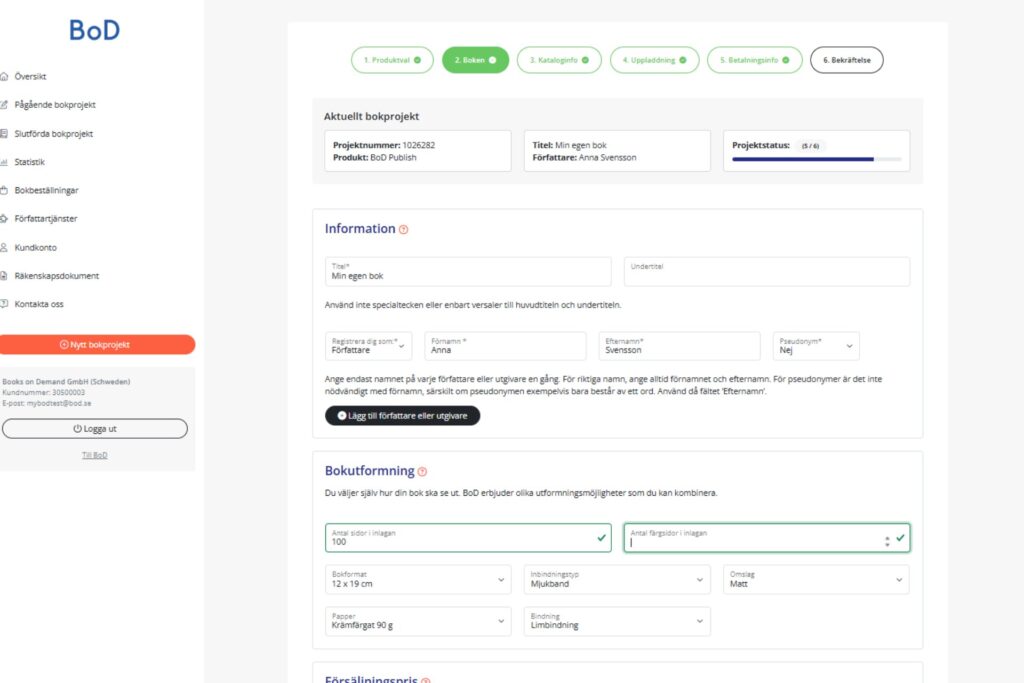Open the Inbindningstyp dropdown
Image resolution: width=1024 pixels, height=683 pixels.
point(617,580)
